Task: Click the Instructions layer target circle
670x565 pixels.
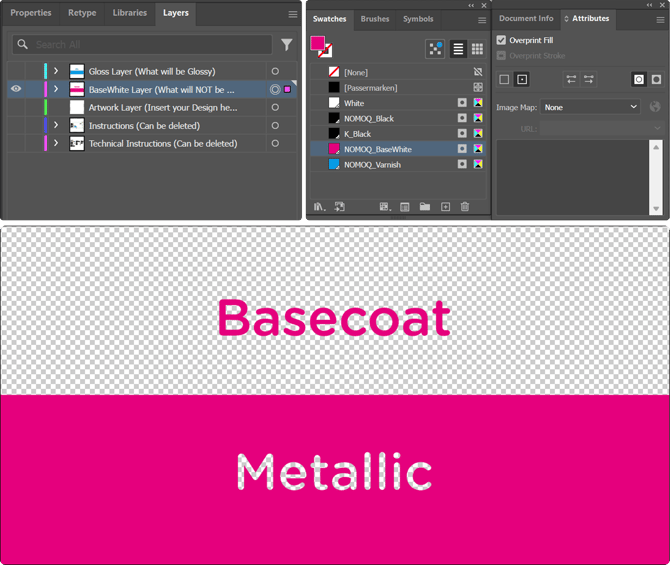Action: click(275, 125)
